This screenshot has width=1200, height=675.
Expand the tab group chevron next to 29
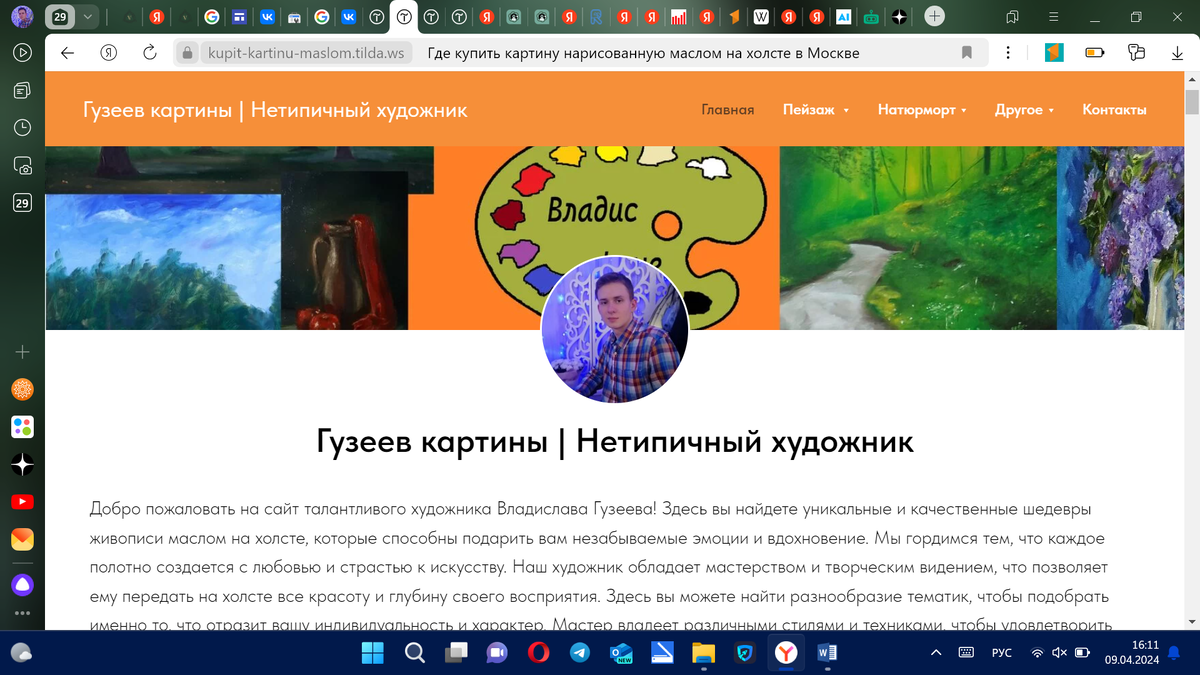pyautogui.click(x=87, y=17)
